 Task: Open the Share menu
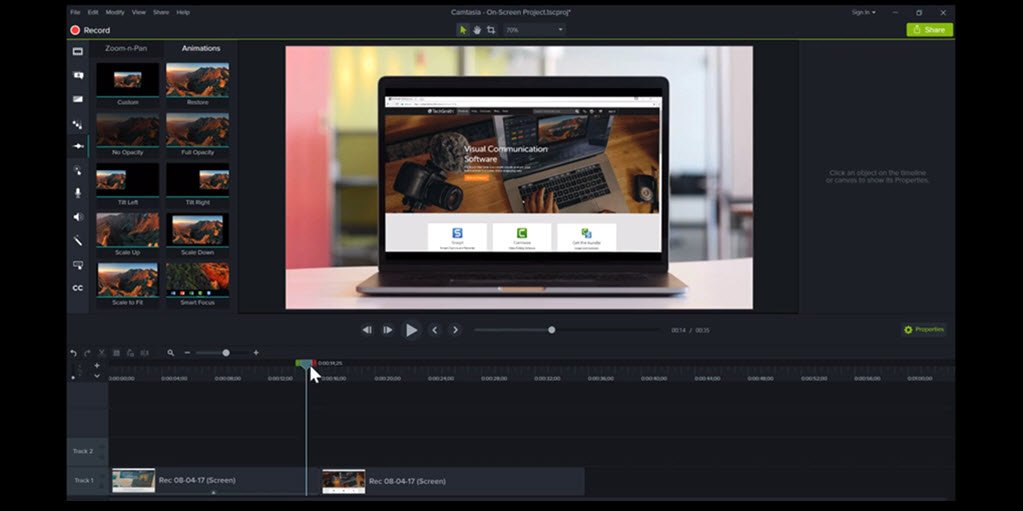click(160, 12)
